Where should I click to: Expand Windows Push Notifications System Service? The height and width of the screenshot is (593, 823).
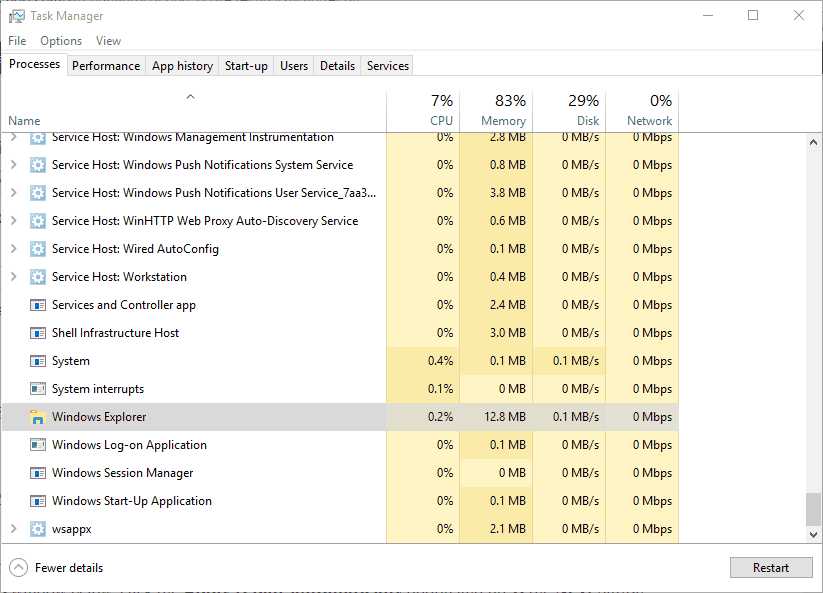point(14,165)
